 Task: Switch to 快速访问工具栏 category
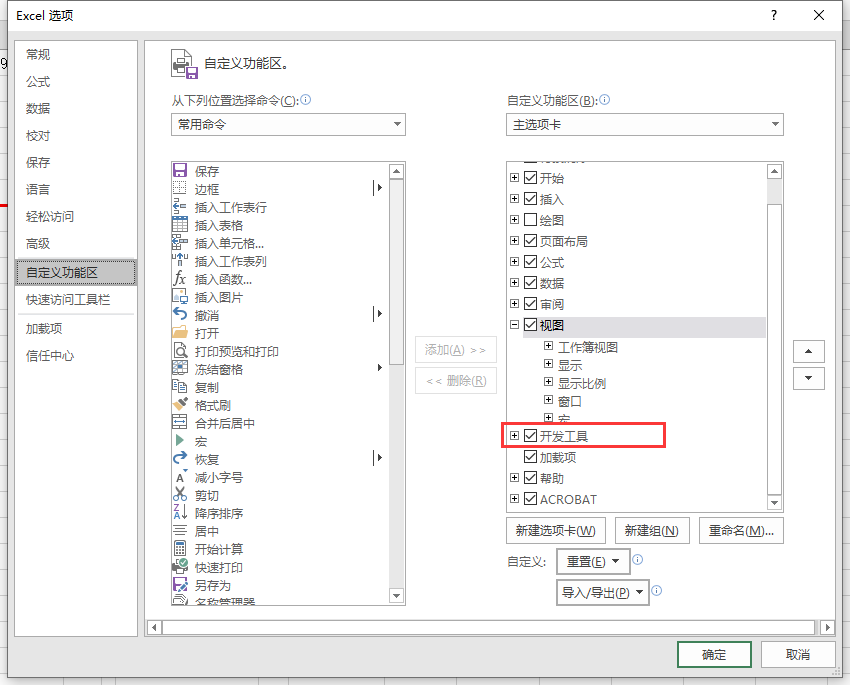(x=68, y=299)
